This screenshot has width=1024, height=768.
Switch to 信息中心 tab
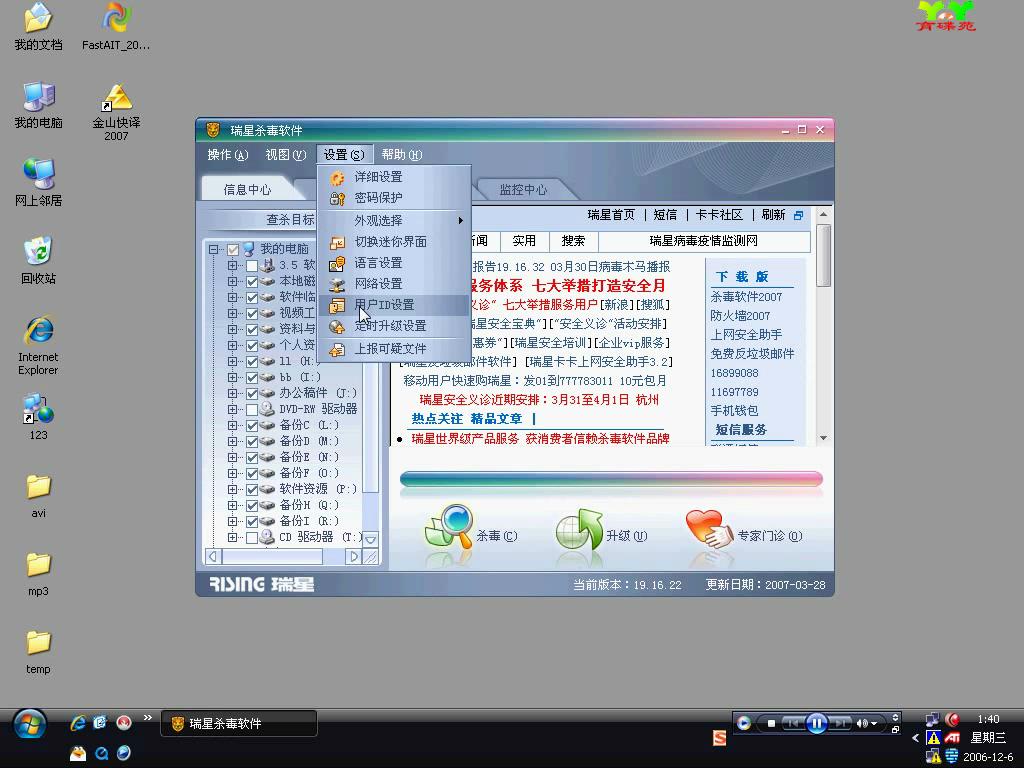(248, 189)
